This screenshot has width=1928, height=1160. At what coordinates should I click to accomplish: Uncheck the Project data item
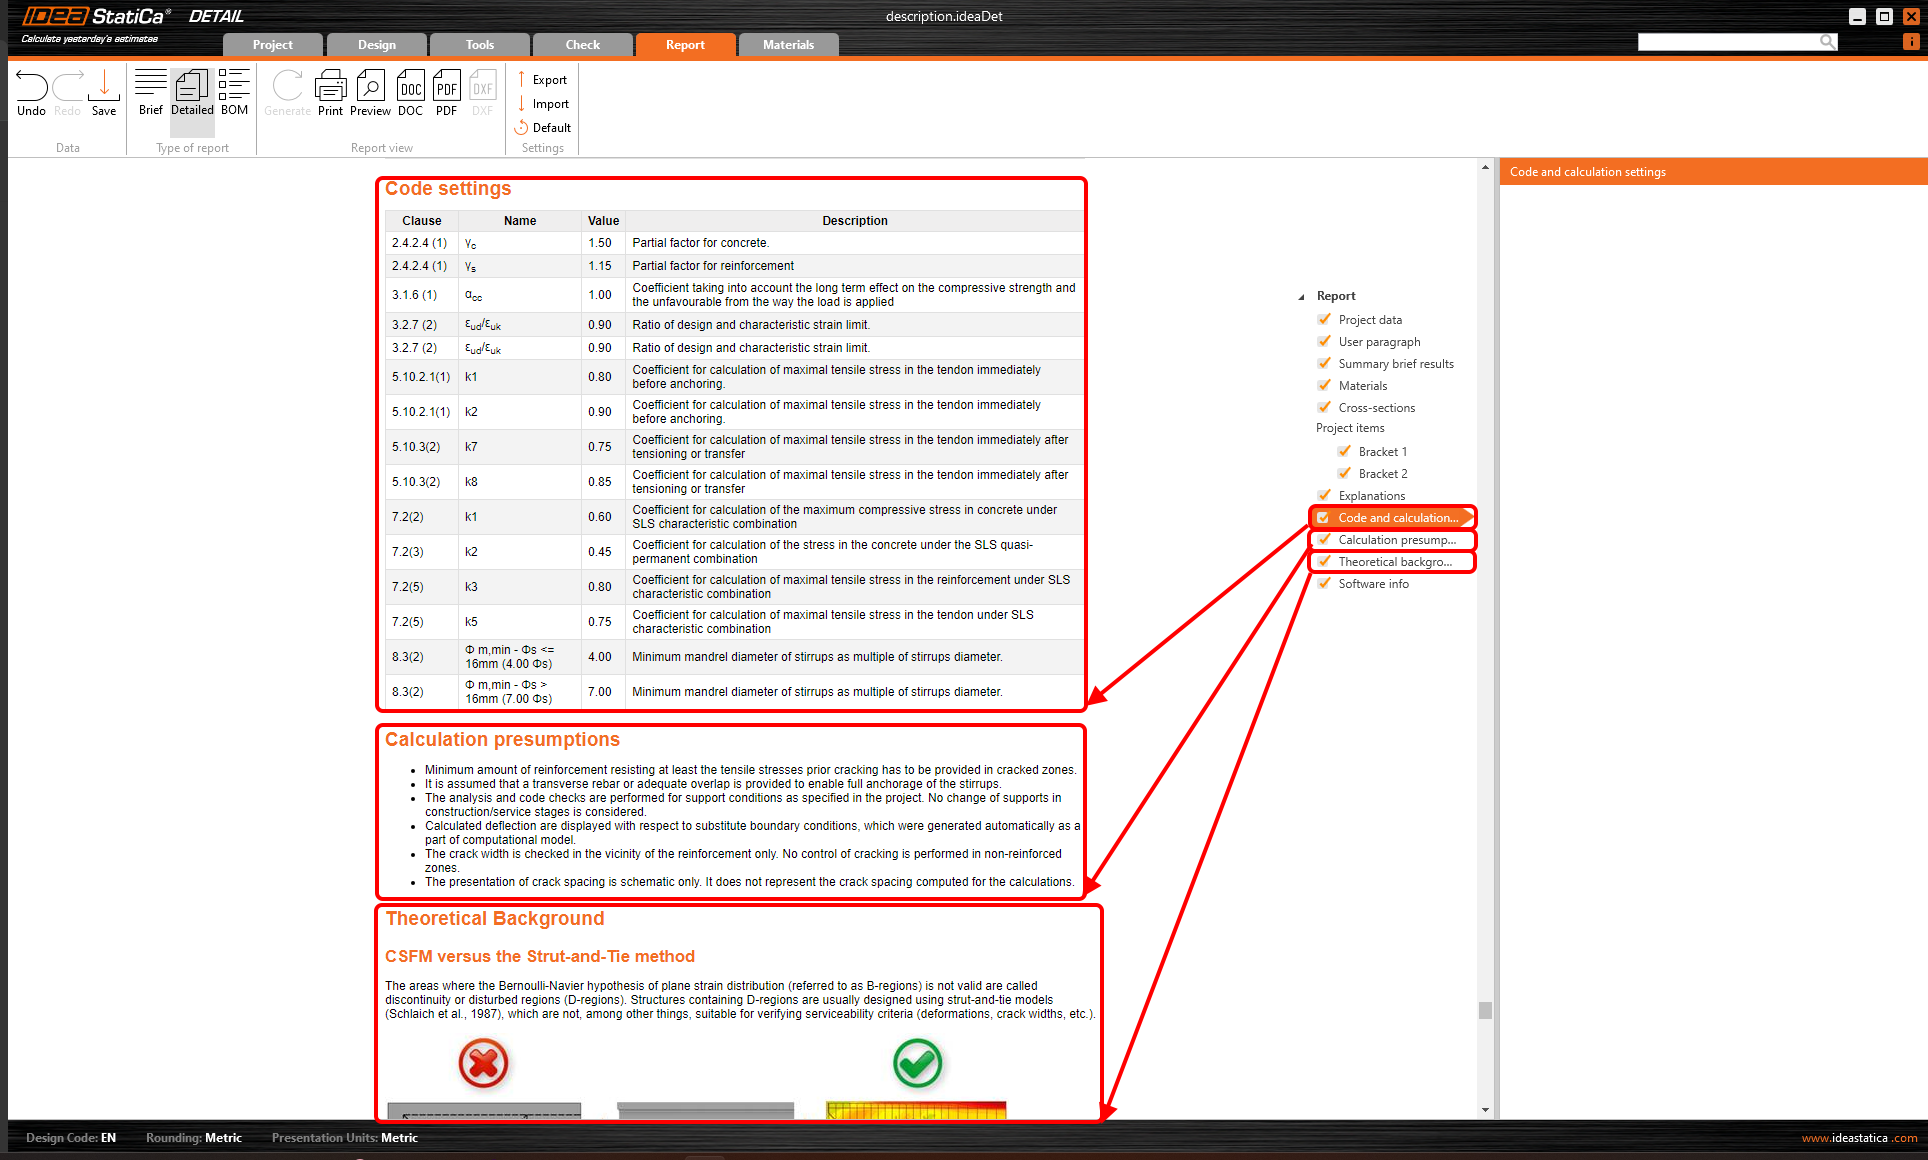coord(1324,319)
